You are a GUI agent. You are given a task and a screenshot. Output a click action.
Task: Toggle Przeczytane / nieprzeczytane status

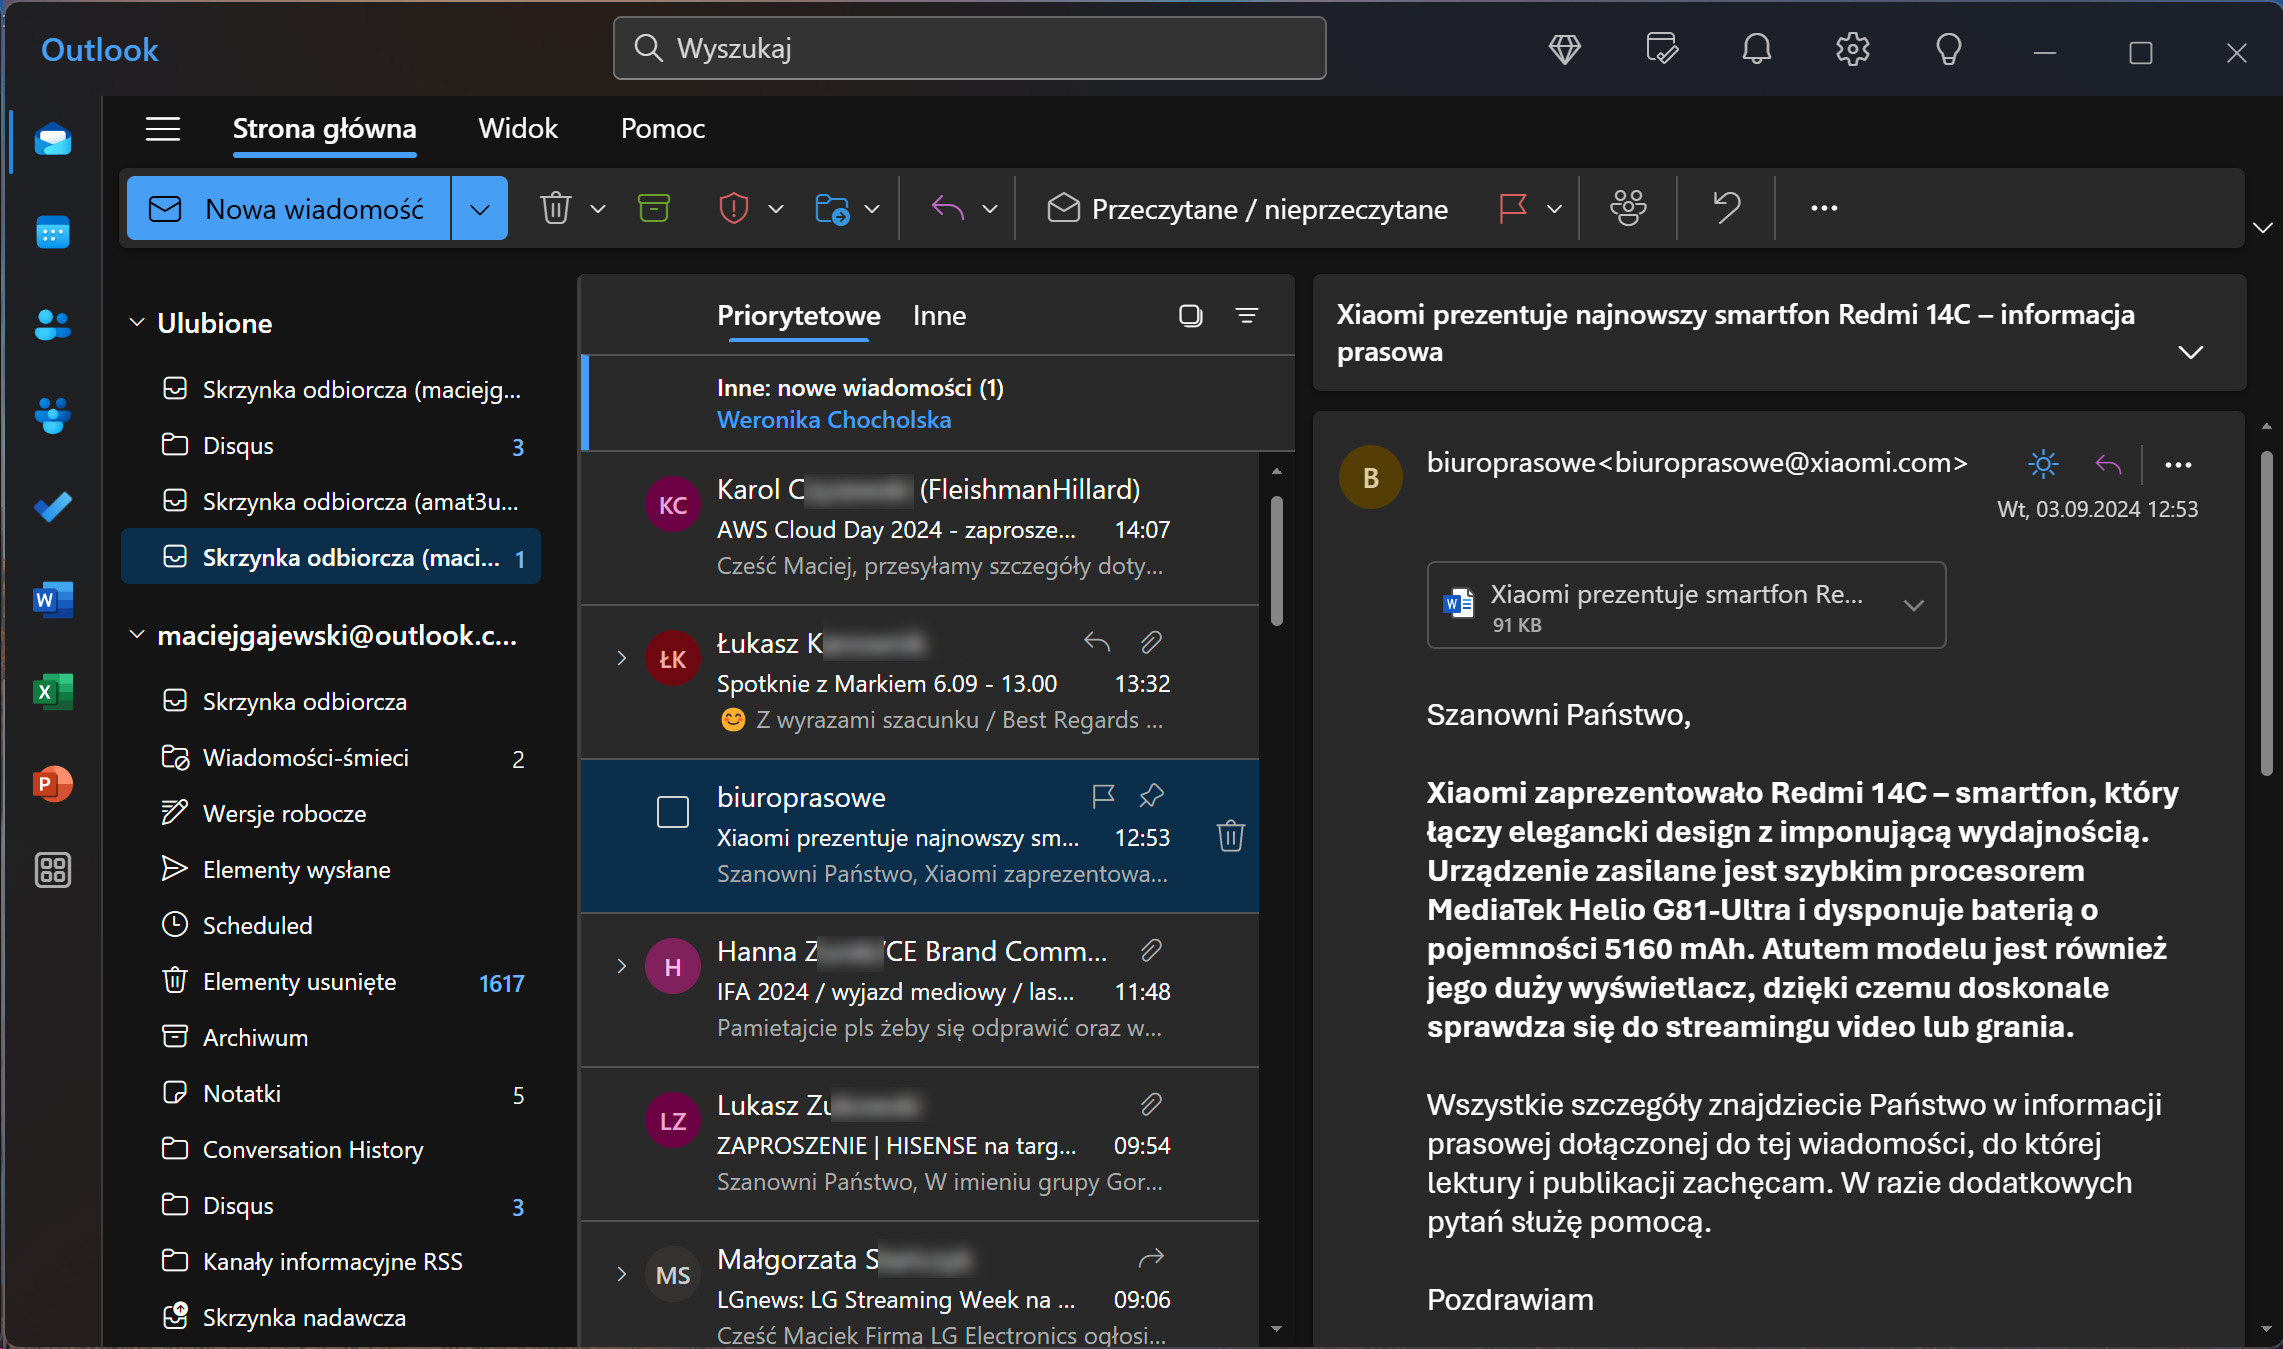[1247, 209]
